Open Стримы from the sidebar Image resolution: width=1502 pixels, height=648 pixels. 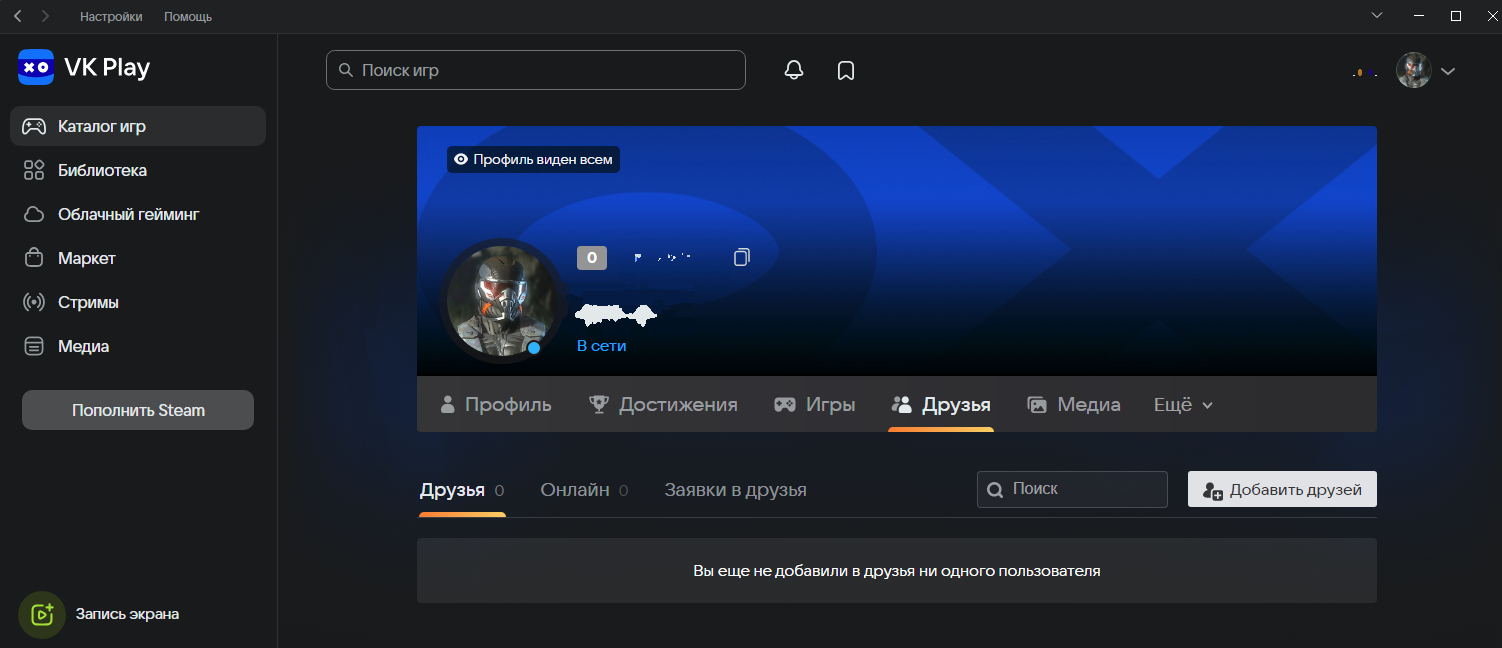click(x=88, y=302)
